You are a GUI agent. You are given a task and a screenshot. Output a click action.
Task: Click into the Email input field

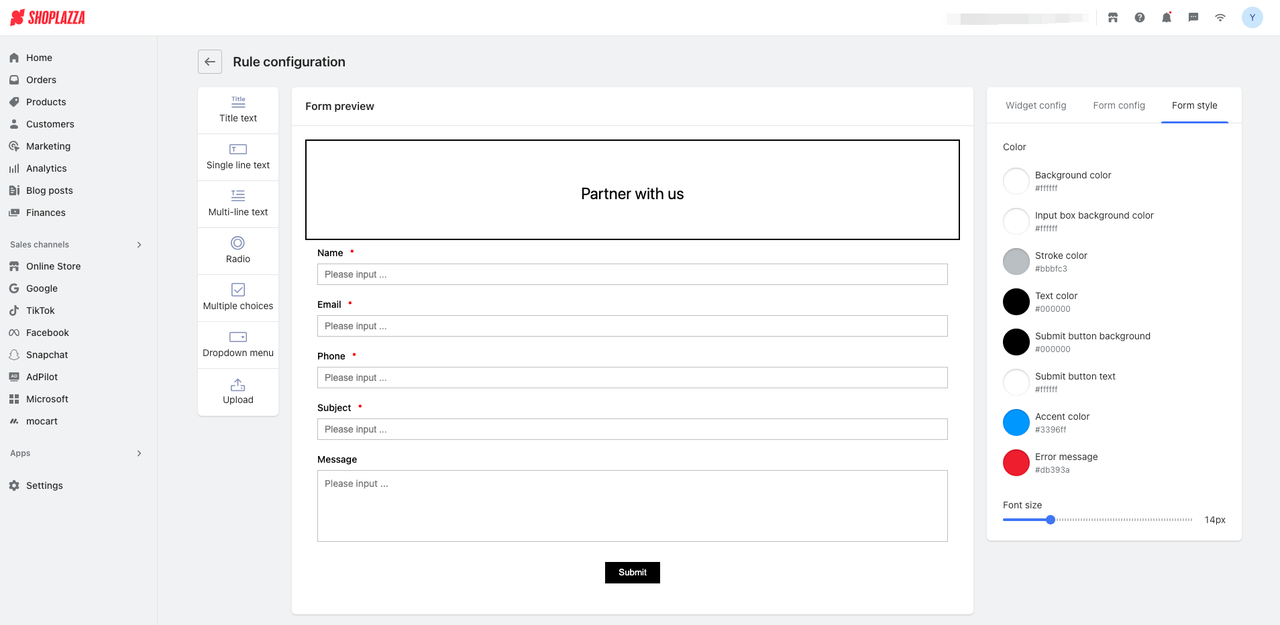[x=632, y=326]
